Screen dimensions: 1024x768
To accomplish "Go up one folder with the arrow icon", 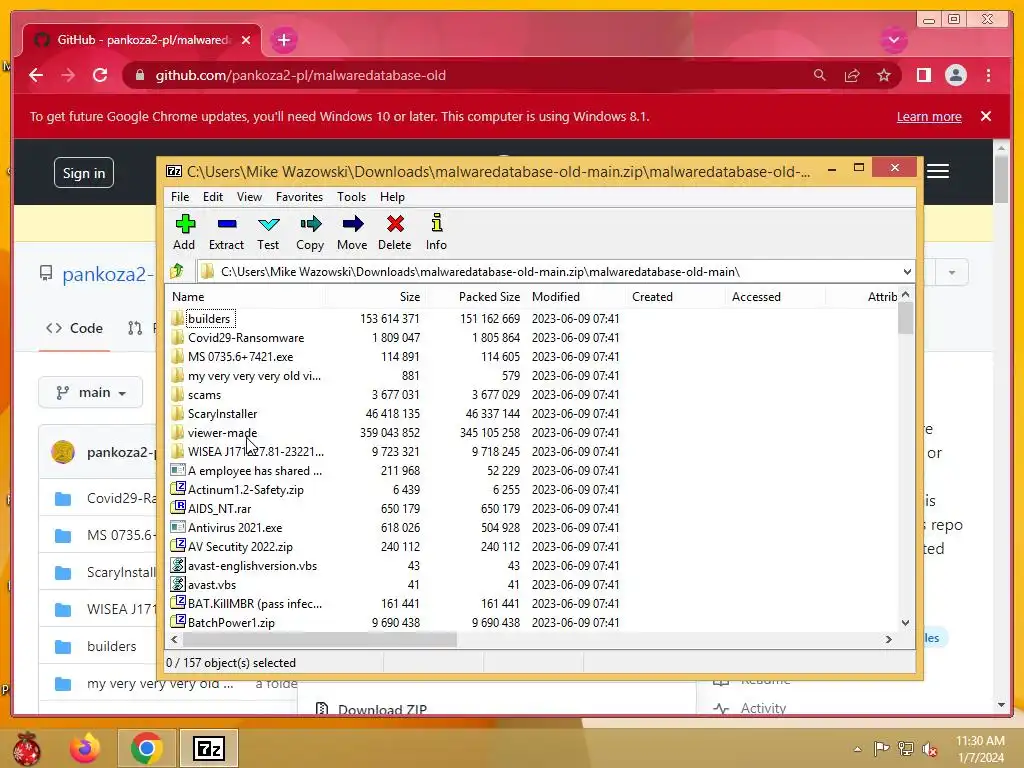I will click(x=177, y=271).
